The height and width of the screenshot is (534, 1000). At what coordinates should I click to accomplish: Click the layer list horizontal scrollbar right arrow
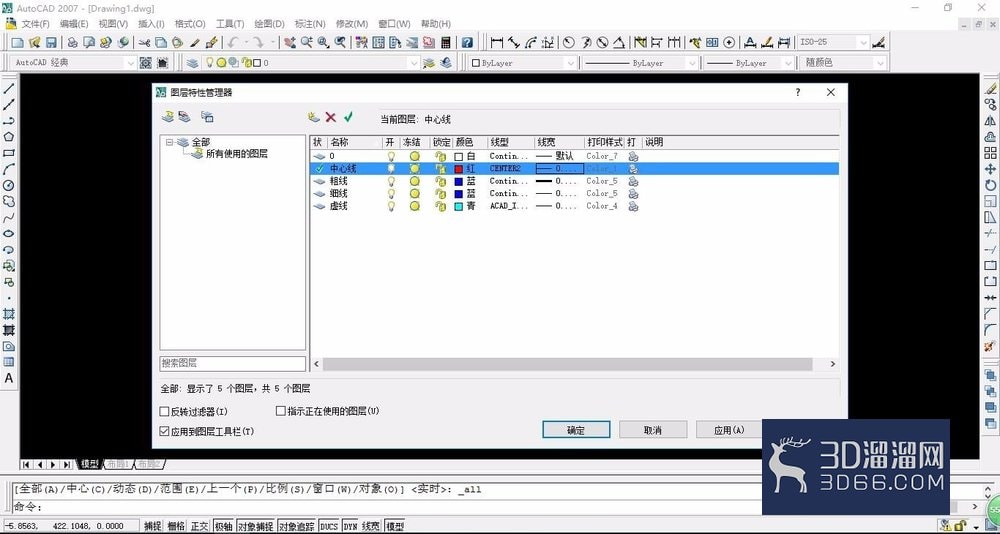point(832,364)
